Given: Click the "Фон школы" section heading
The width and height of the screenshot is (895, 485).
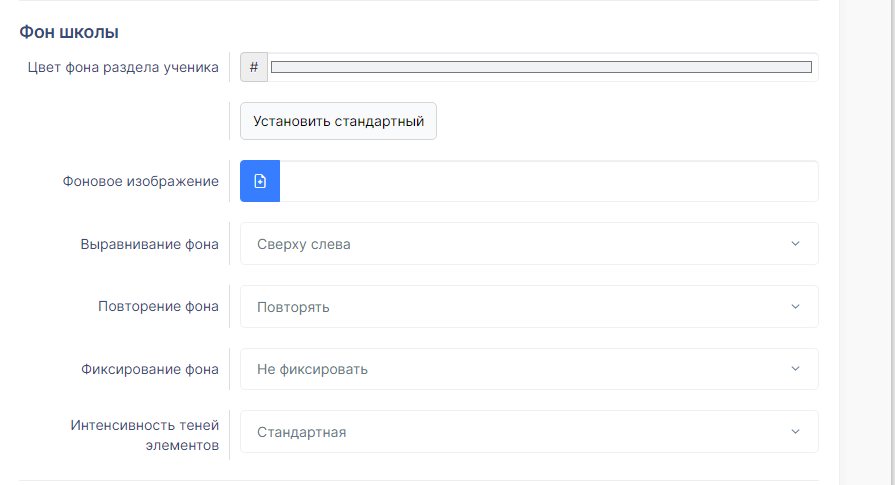Looking at the screenshot, I should (69, 32).
